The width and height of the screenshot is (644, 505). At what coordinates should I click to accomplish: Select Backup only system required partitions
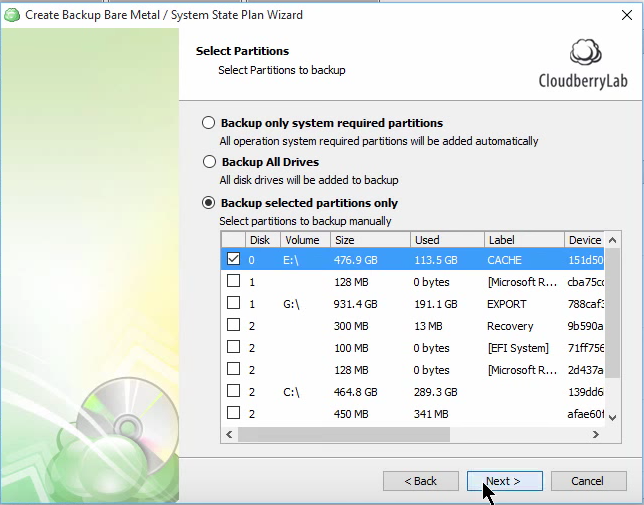click(208, 123)
